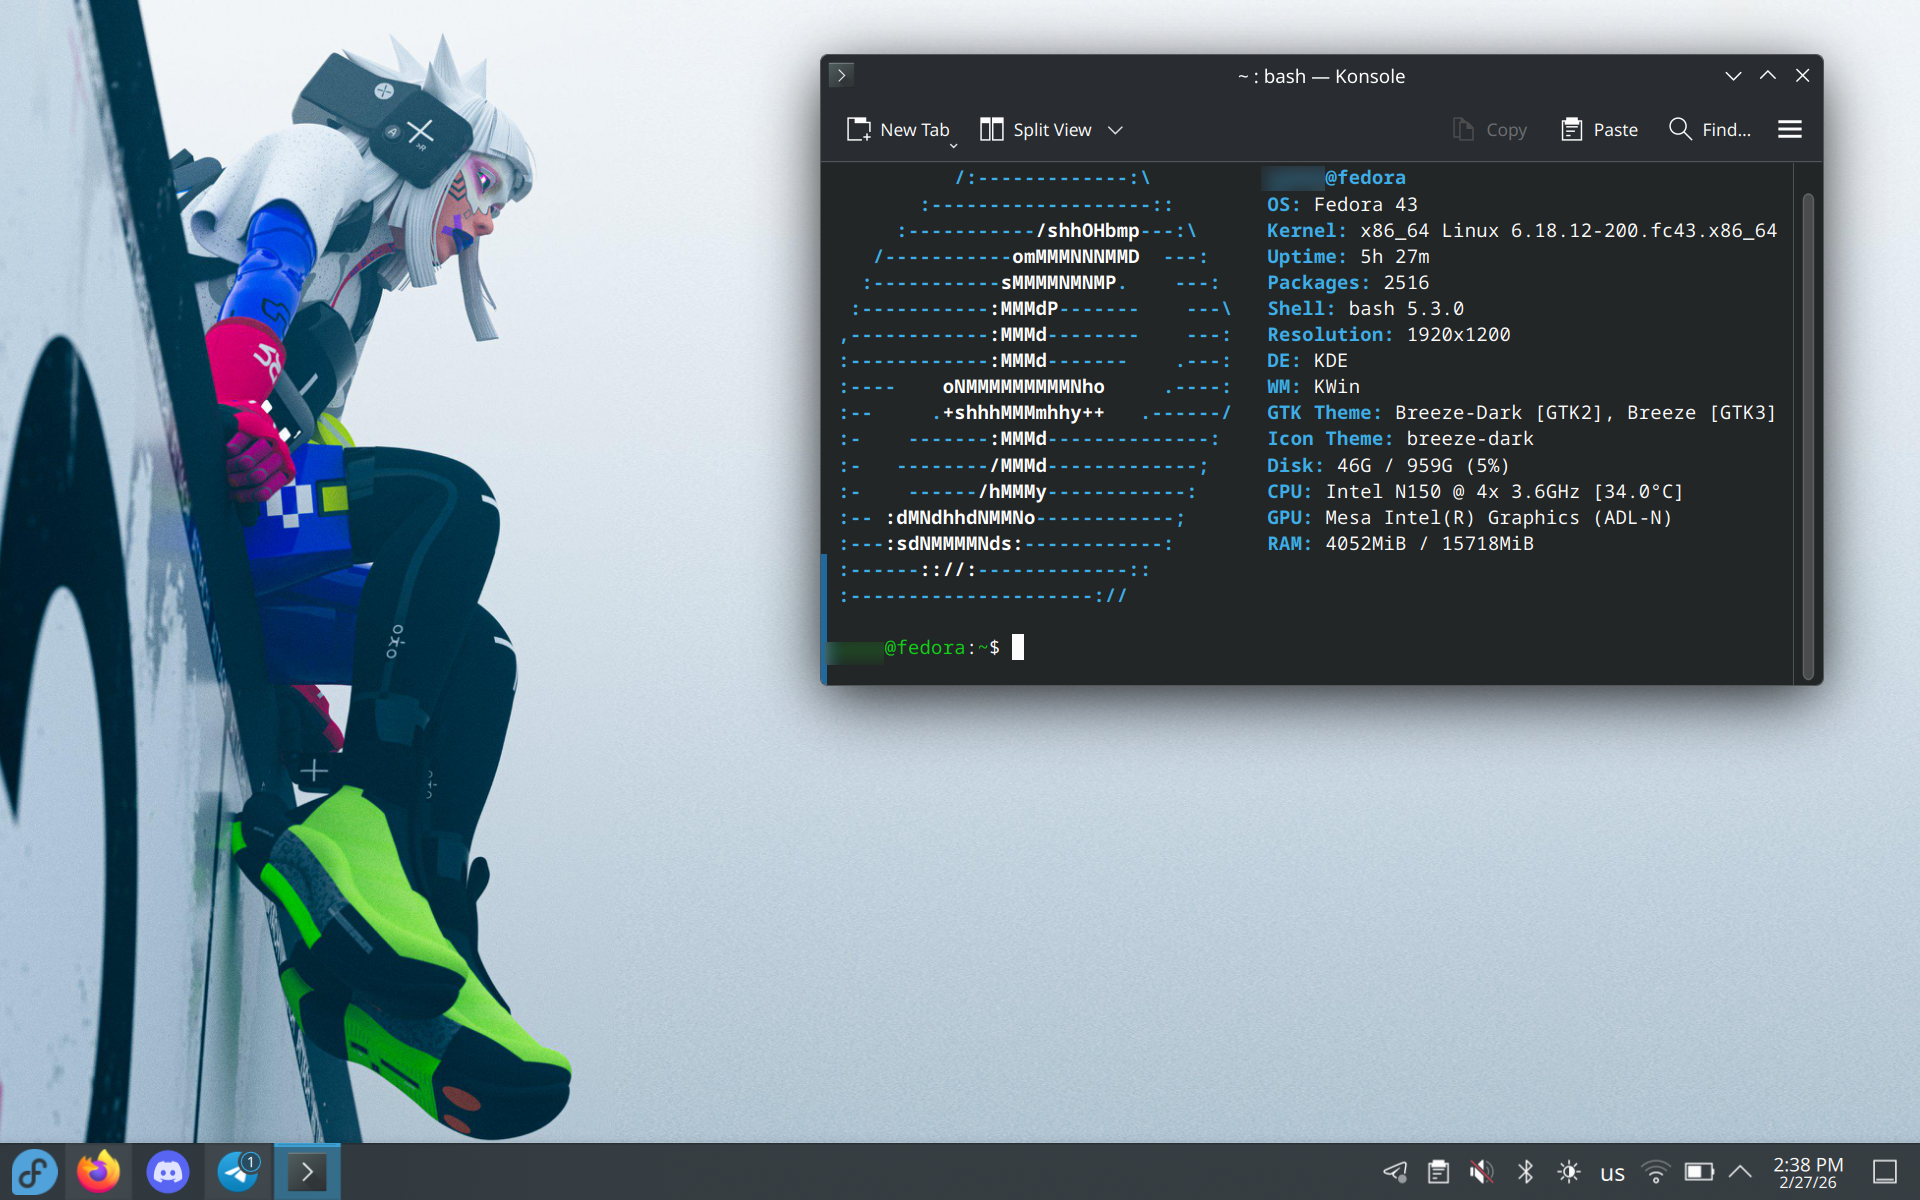Open the Konsole hamburger menu

(1790, 129)
